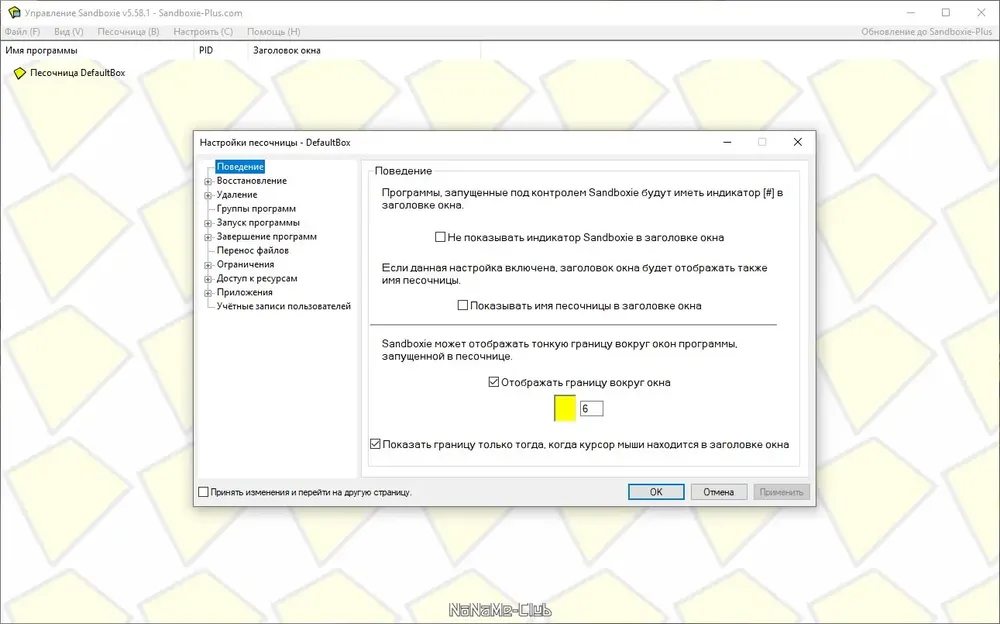The height and width of the screenshot is (624, 1000).
Task: Uncheck 'Отображать границу вокруг окна'
Action: pos(494,382)
